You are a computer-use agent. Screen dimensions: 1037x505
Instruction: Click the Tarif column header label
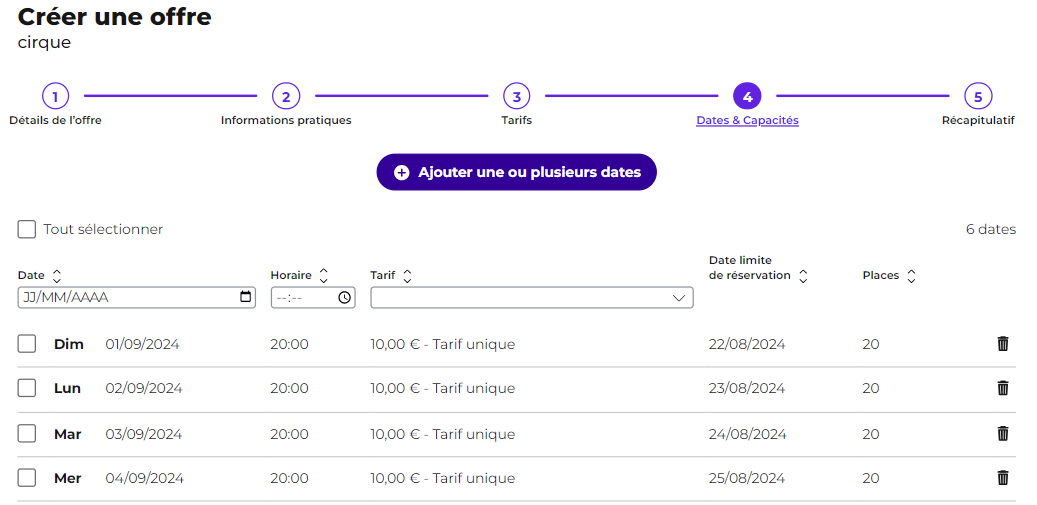click(x=382, y=276)
